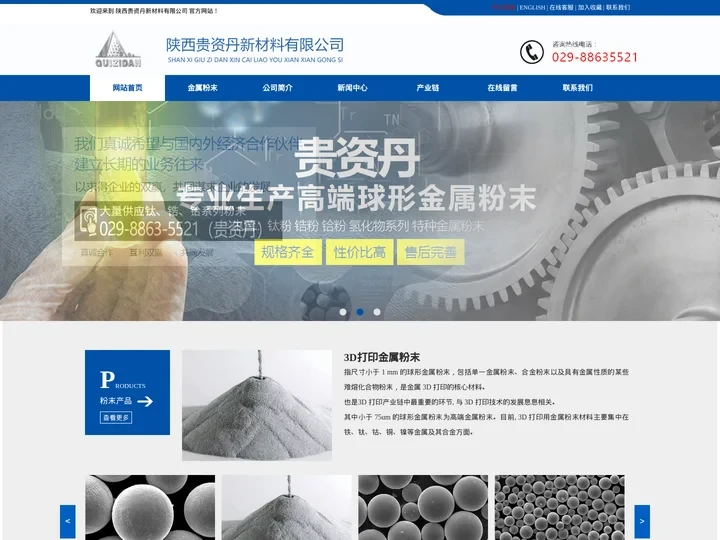
Task: Select third banner slide dot
Action: pyautogui.click(x=377, y=312)
